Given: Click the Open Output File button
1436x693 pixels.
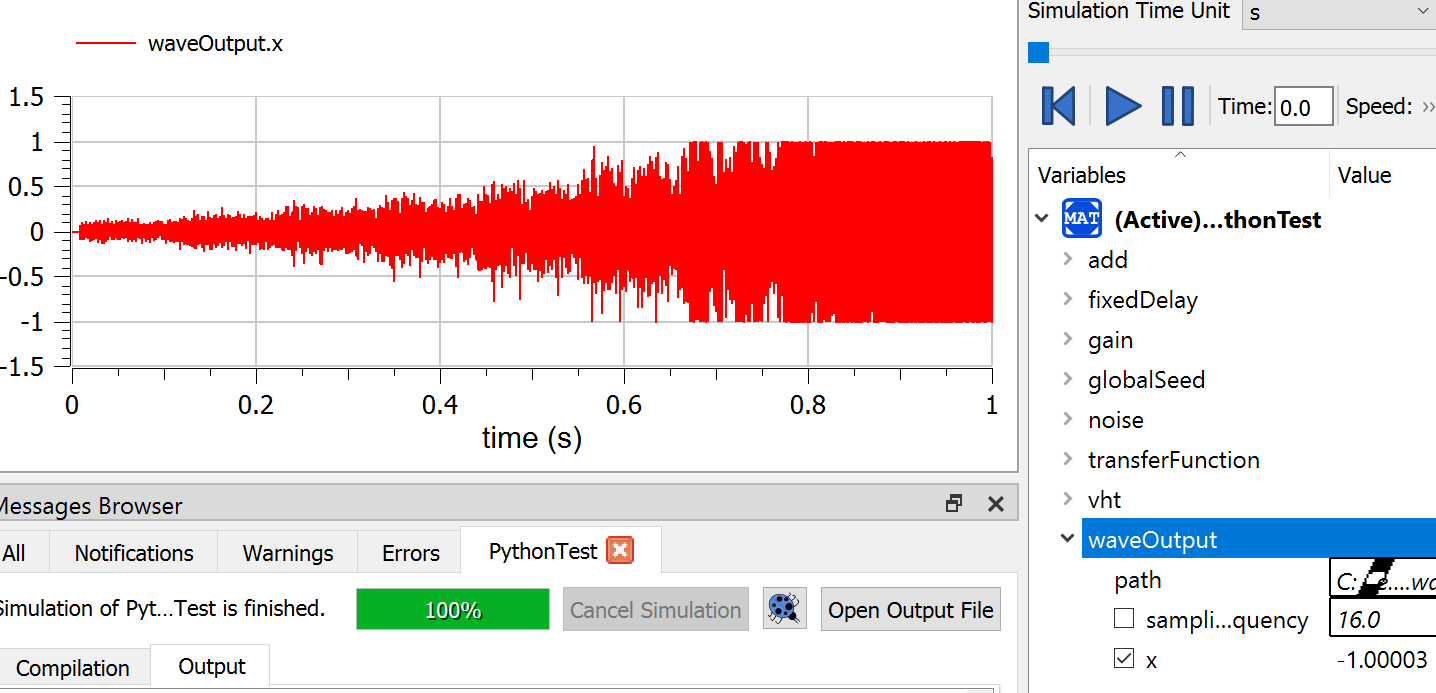Looking at the screenshot, I should [x=910, y=610].
